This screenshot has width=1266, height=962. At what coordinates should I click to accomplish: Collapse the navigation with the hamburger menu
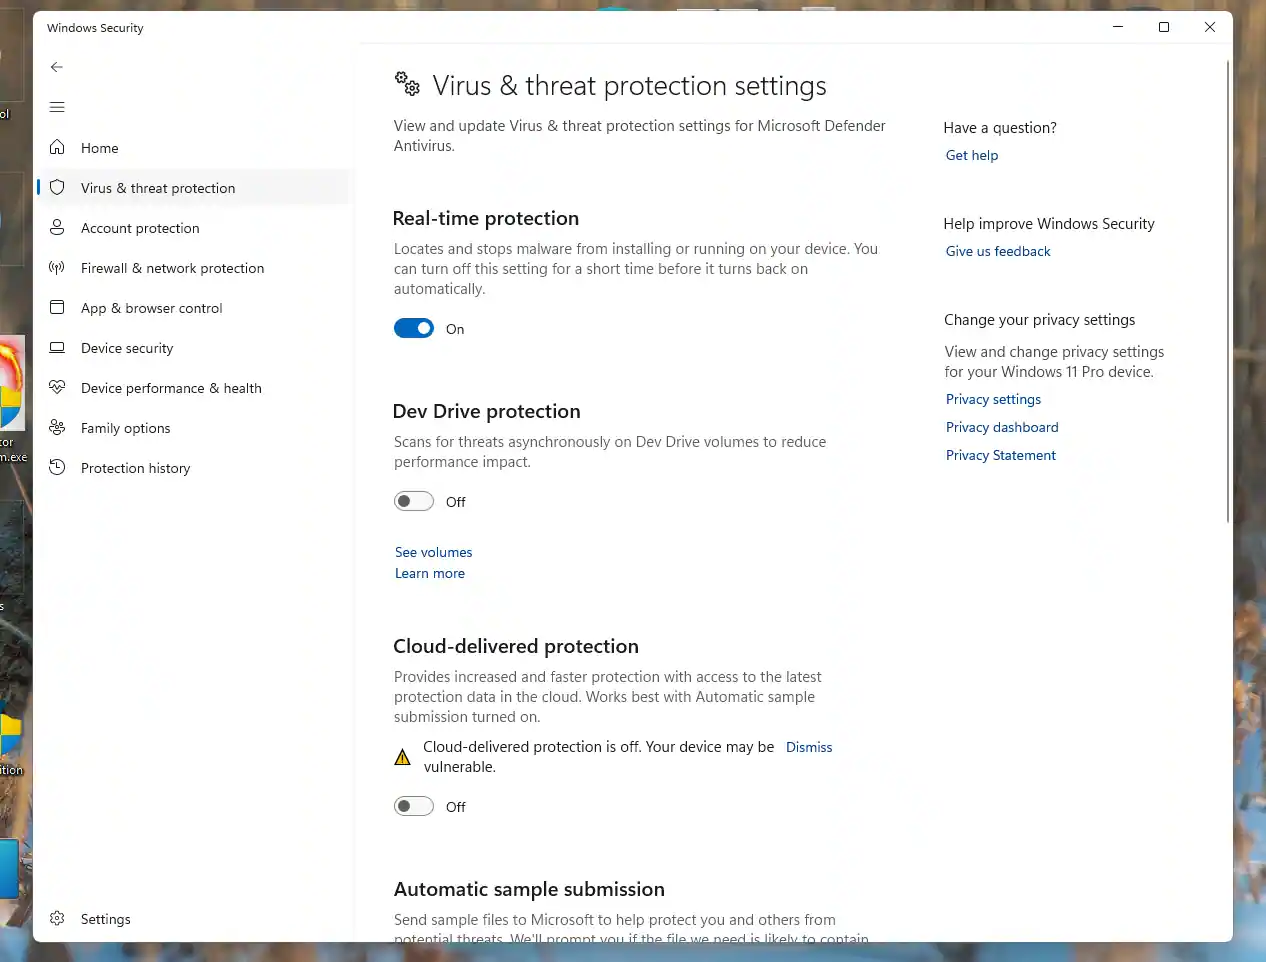57,107
